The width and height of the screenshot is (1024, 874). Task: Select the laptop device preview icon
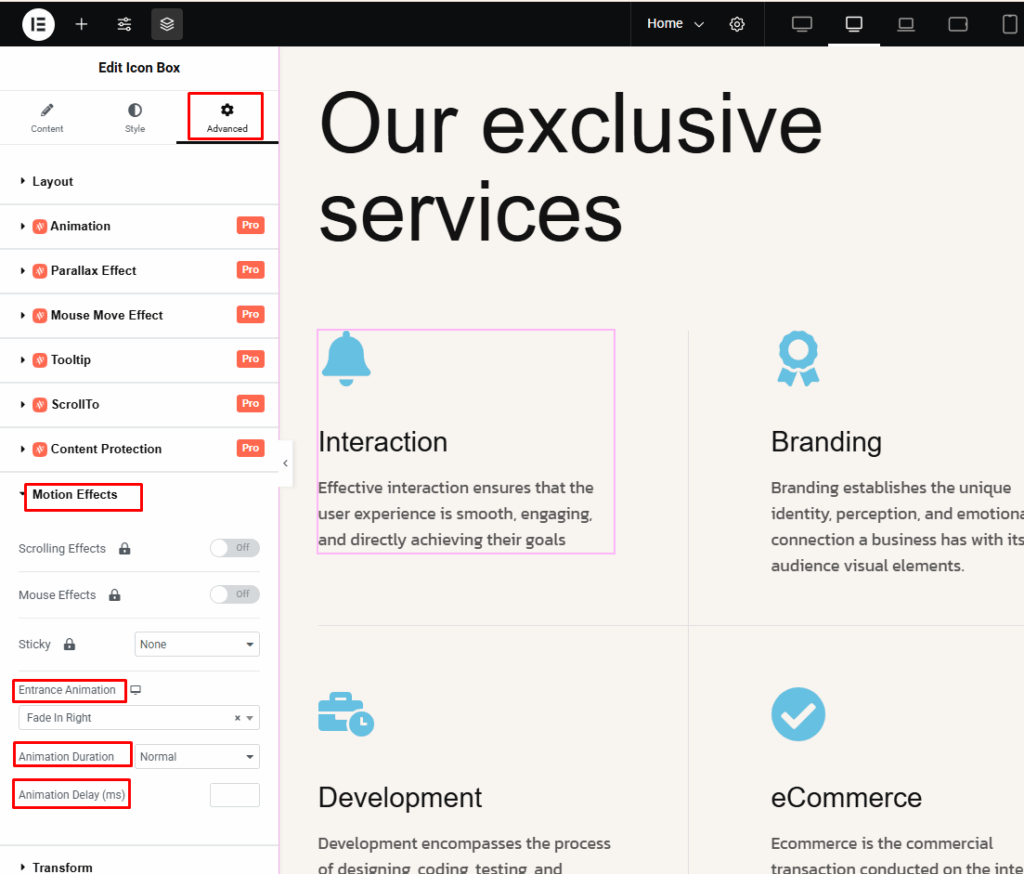tap(906, 24)
